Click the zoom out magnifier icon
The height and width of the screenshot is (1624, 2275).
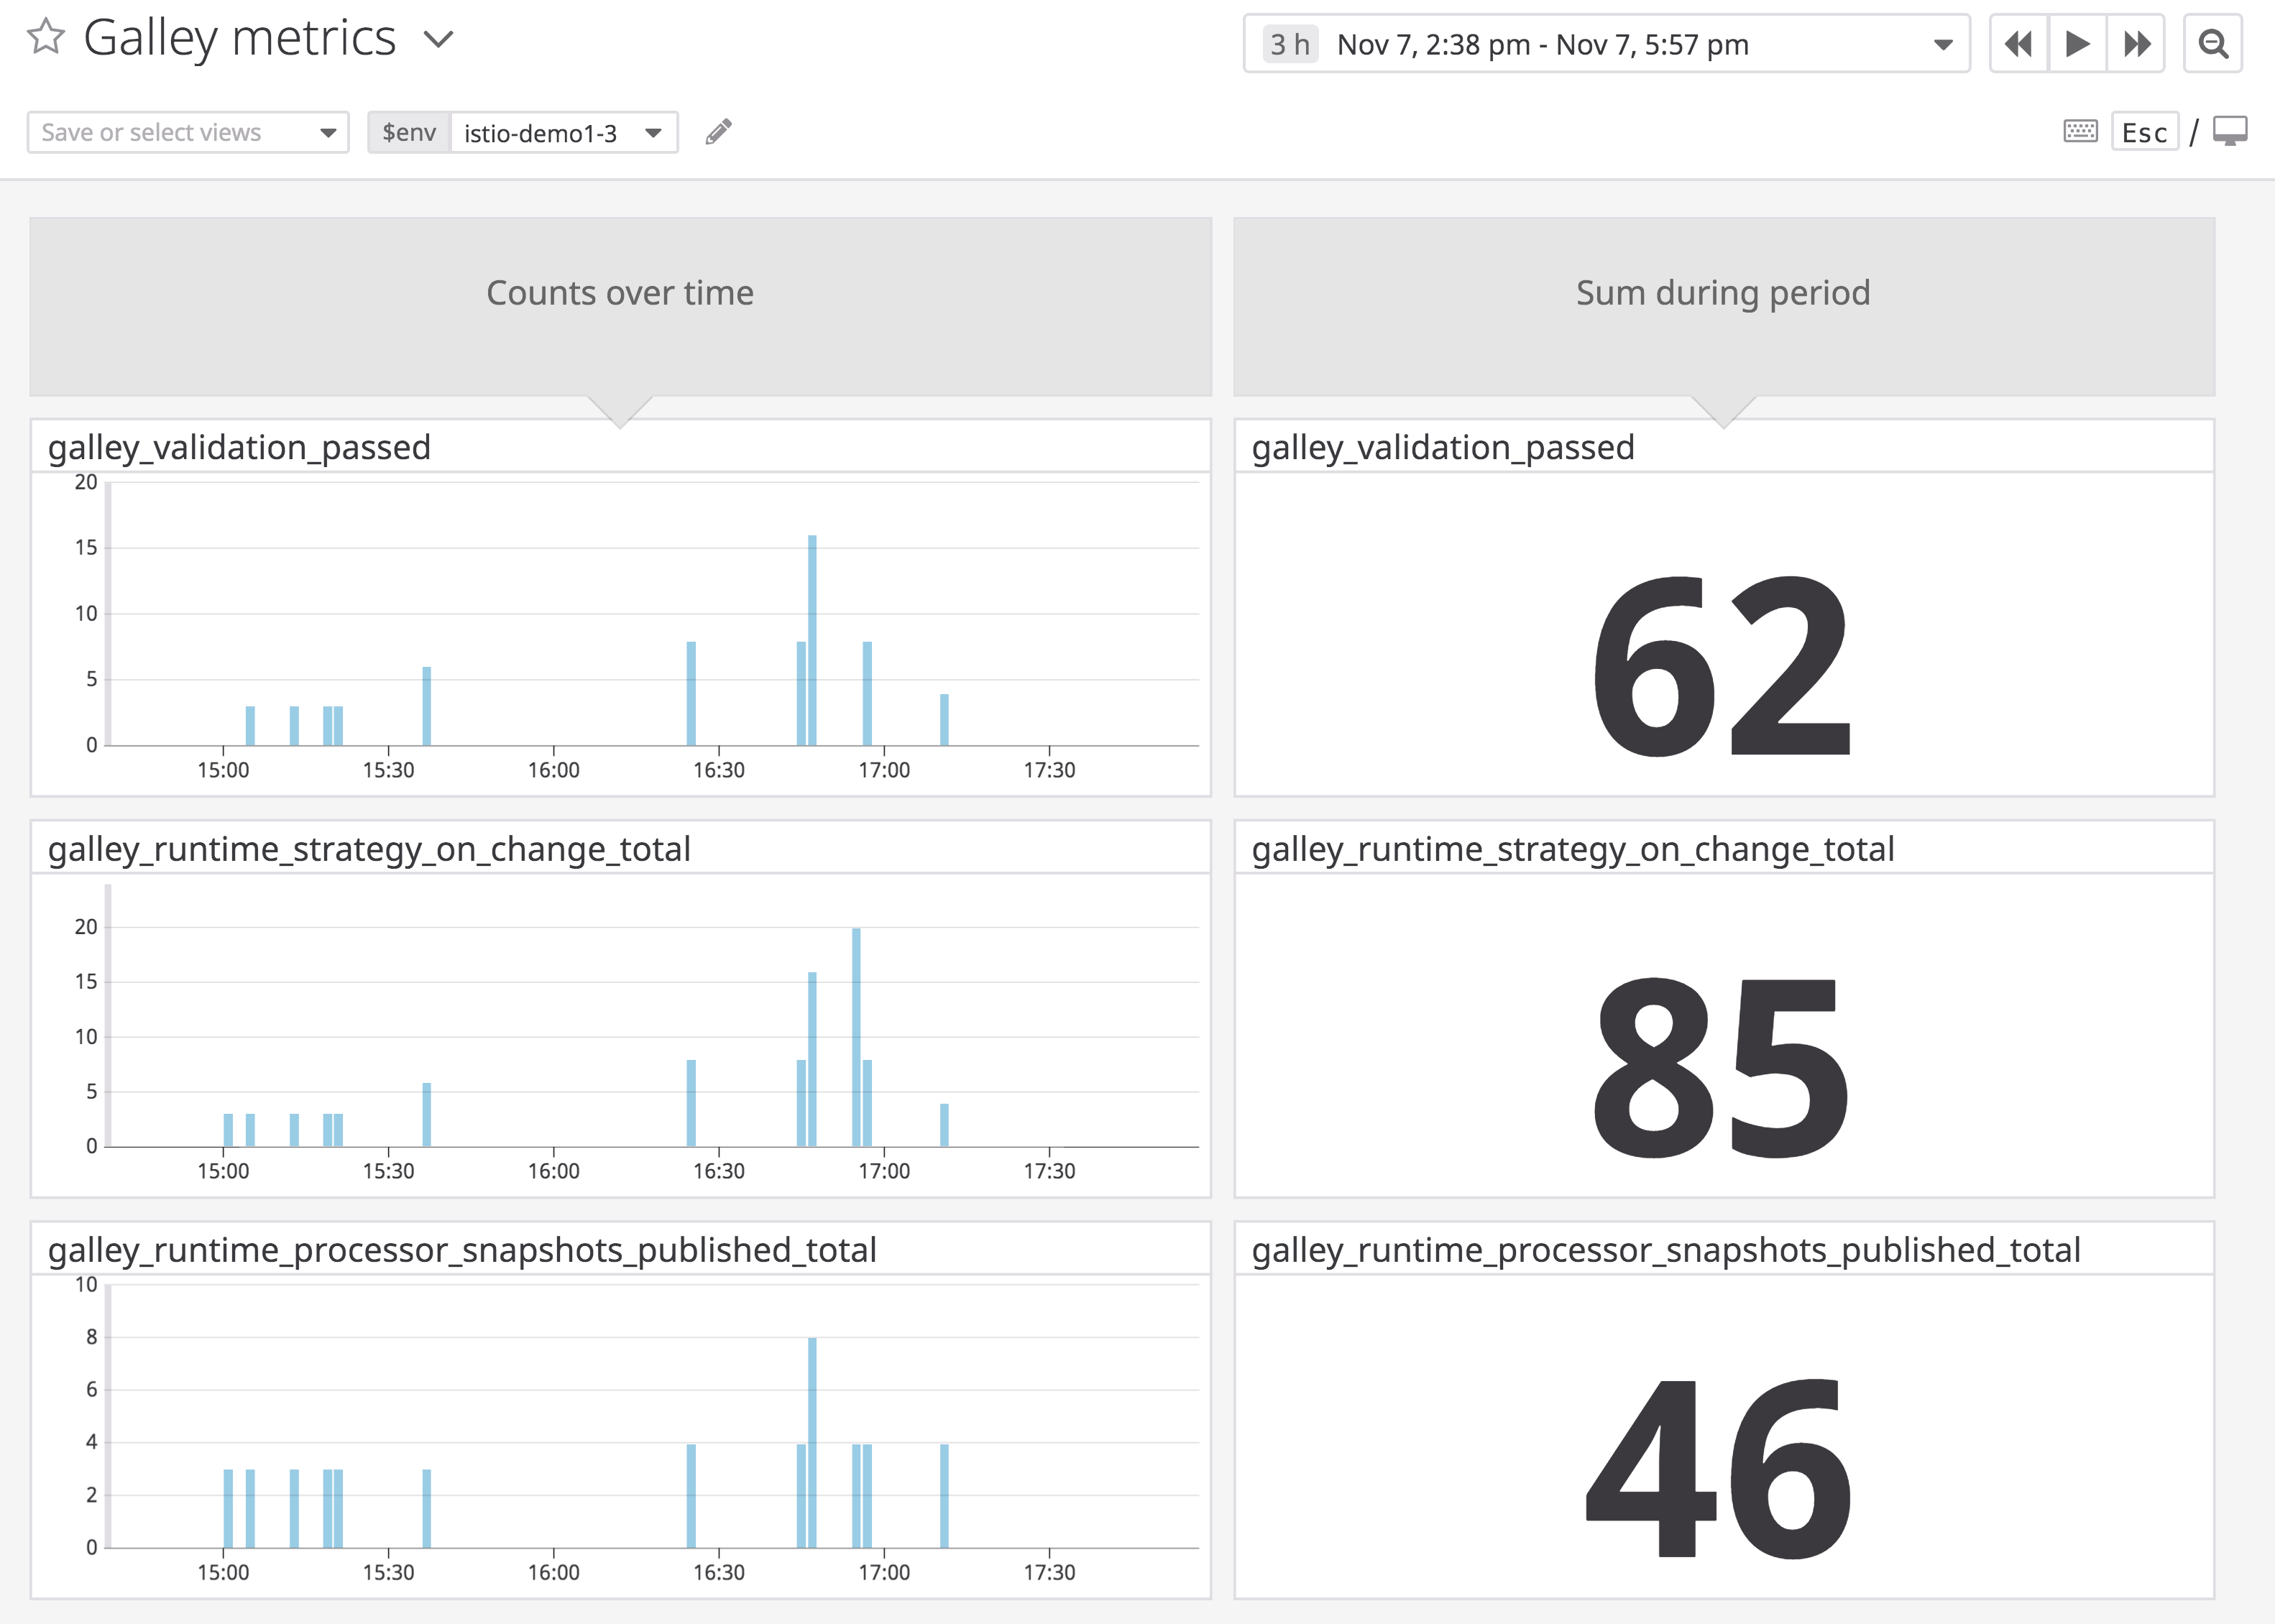pos(2212,44)
